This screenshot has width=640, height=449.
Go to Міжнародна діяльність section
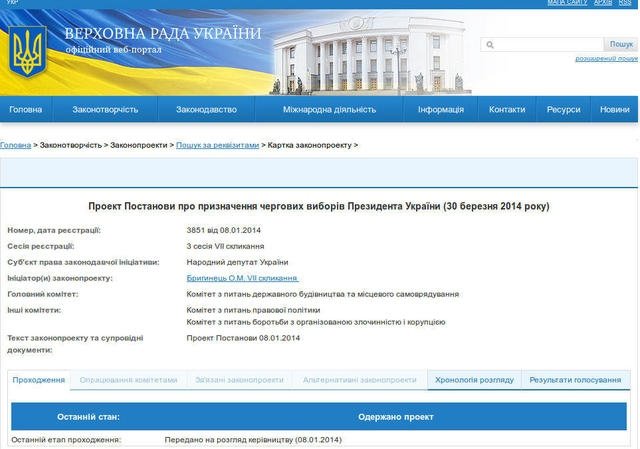[x=329, y=109]
